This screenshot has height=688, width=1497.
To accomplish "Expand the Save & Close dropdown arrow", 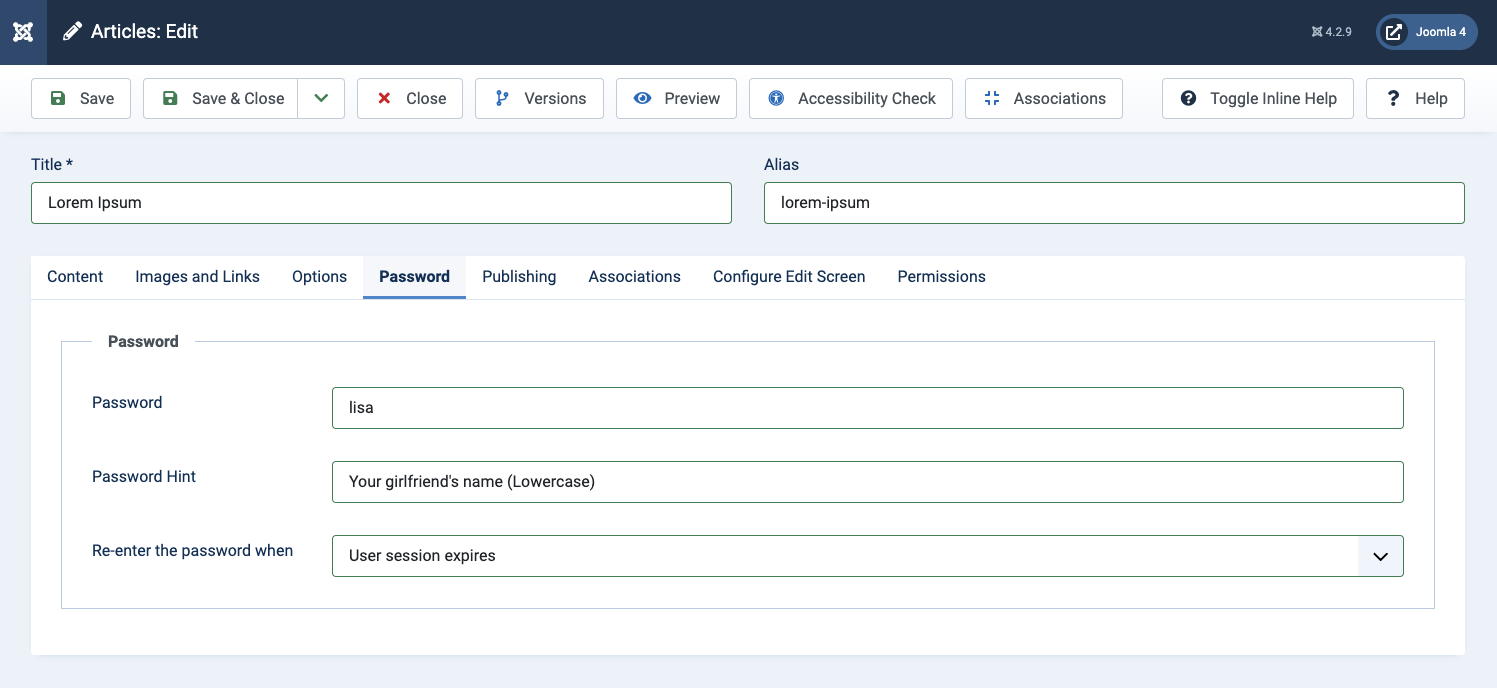I will (321, 98).
